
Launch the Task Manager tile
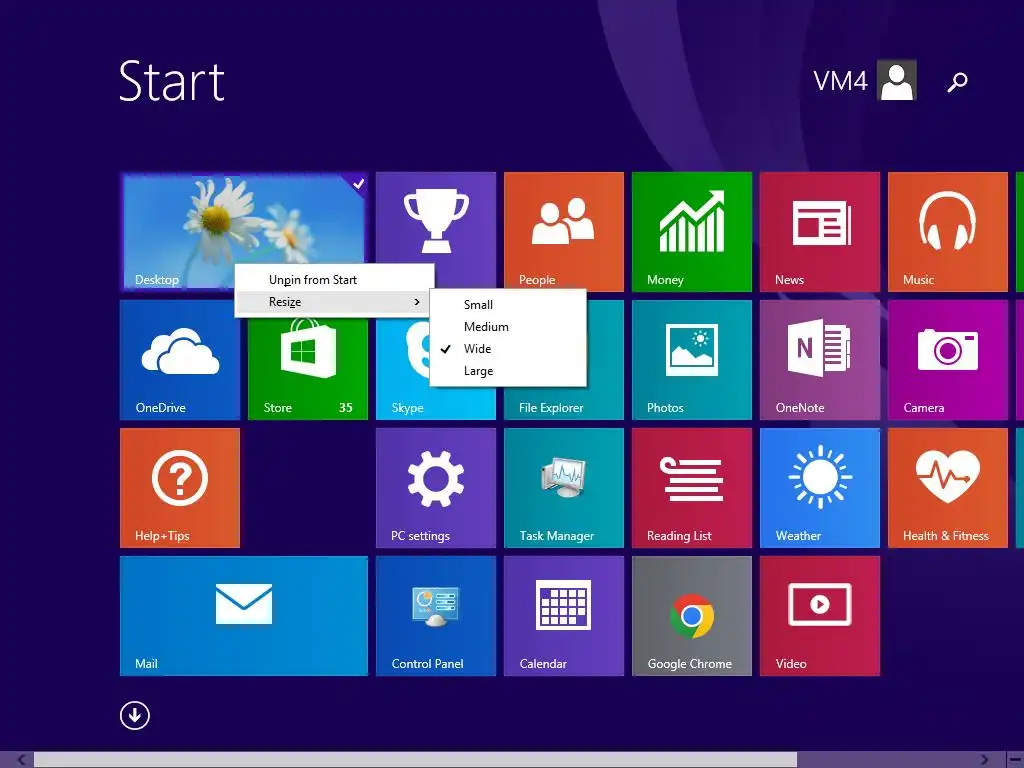pyautogui.click(x=564, y=487)
